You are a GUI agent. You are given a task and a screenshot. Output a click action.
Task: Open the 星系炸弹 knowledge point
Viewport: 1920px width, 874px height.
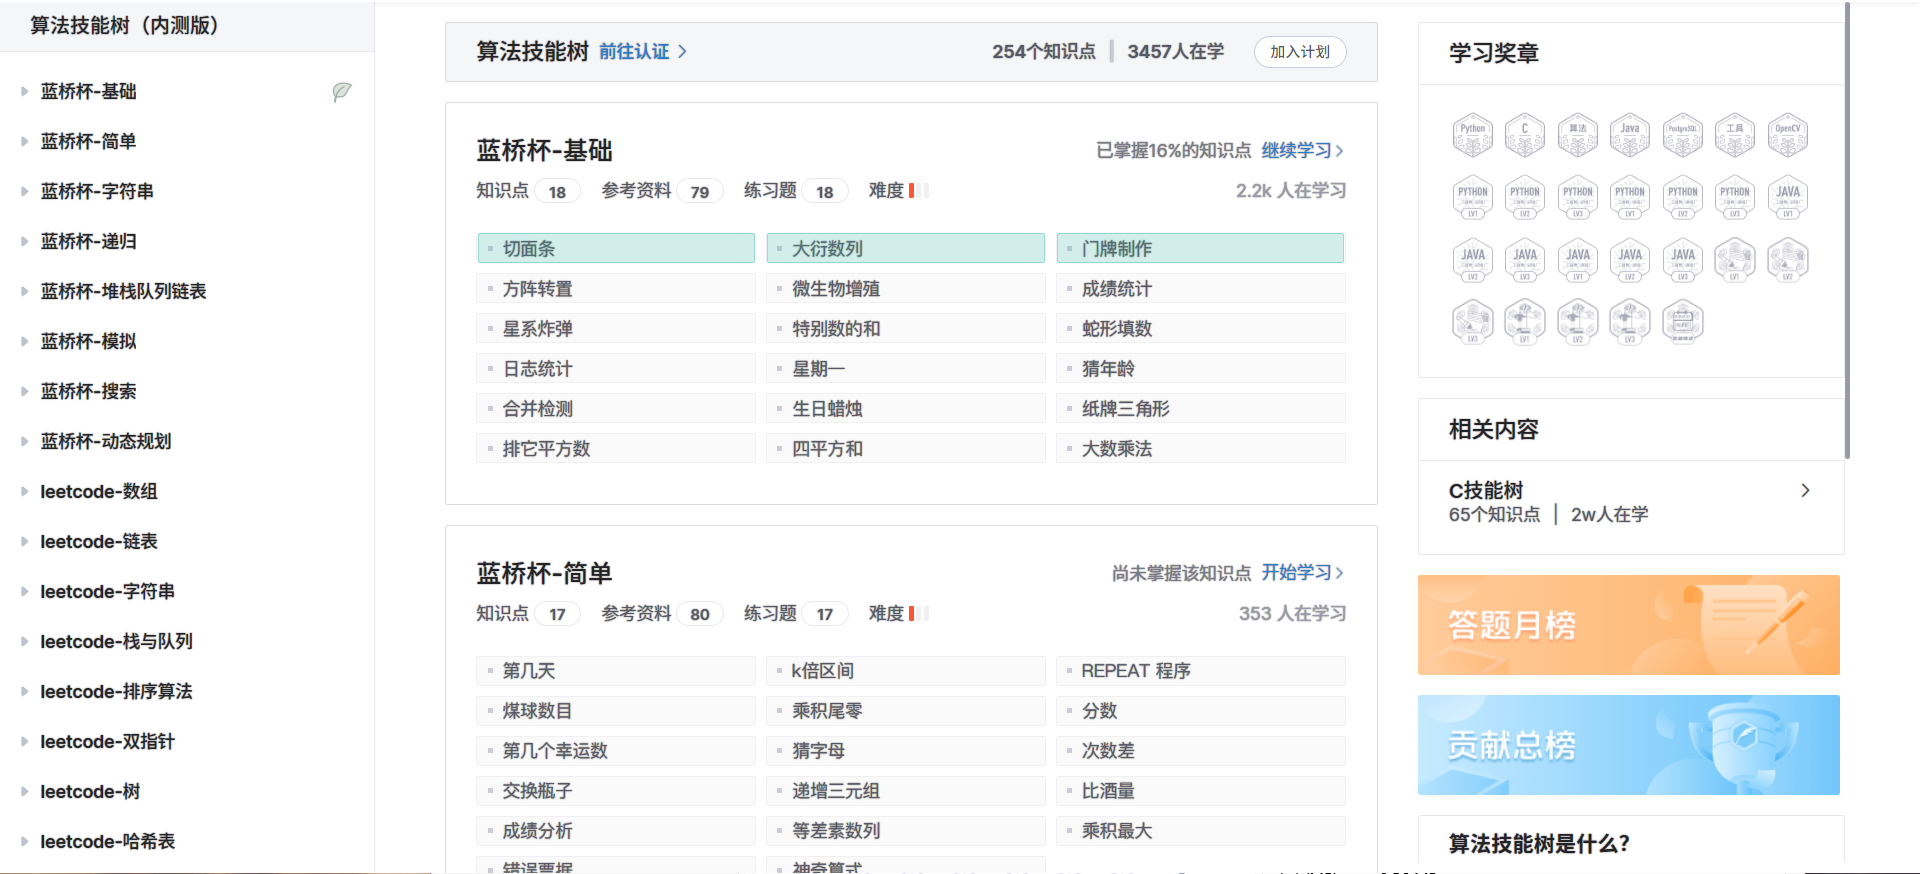616,328
